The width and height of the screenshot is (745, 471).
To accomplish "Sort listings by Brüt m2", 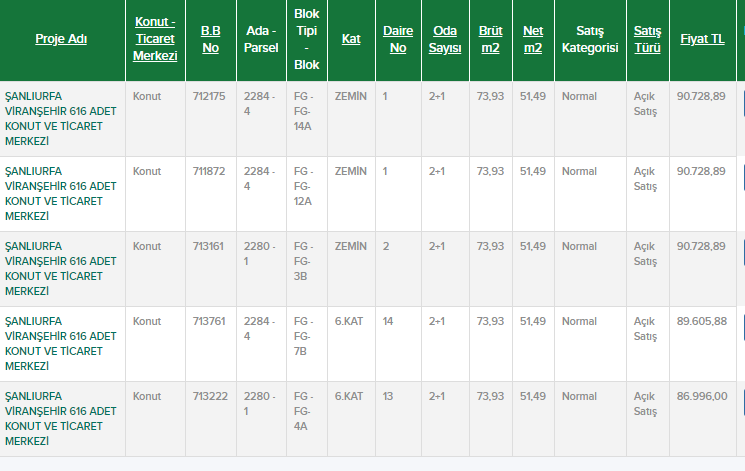I will (x=491, y=39).
